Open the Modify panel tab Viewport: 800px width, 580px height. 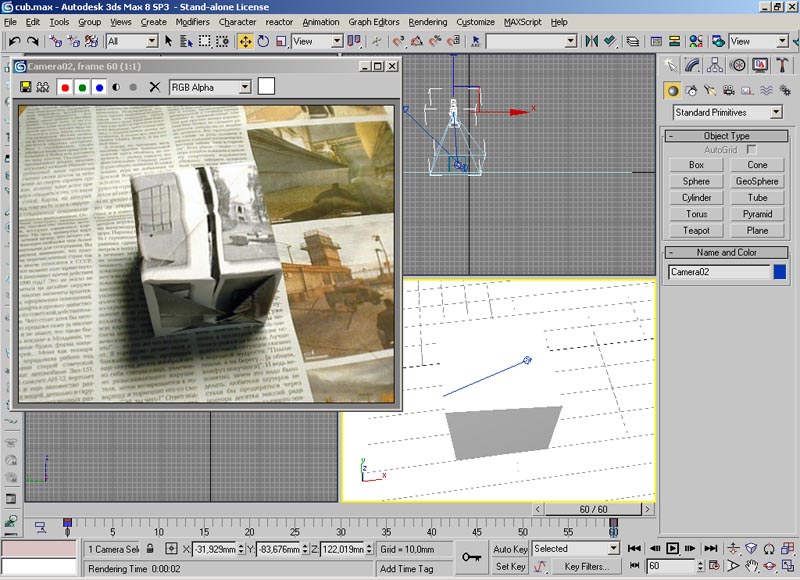(x=694, y=65)
